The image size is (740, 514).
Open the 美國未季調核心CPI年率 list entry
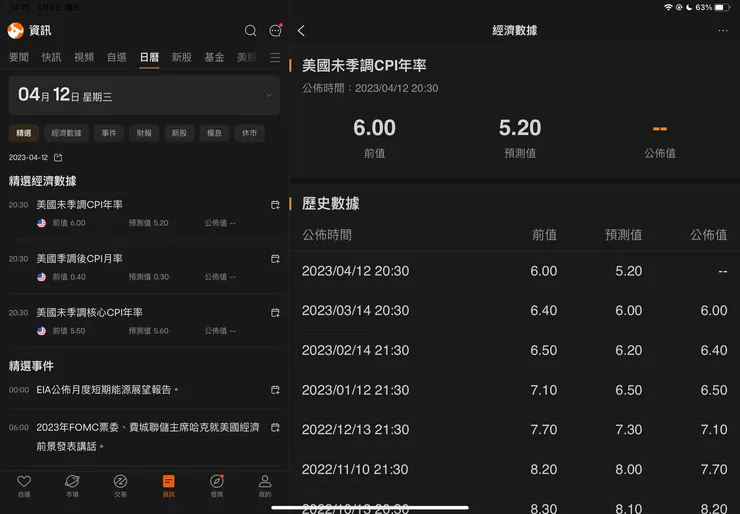[x=144, y=321]
